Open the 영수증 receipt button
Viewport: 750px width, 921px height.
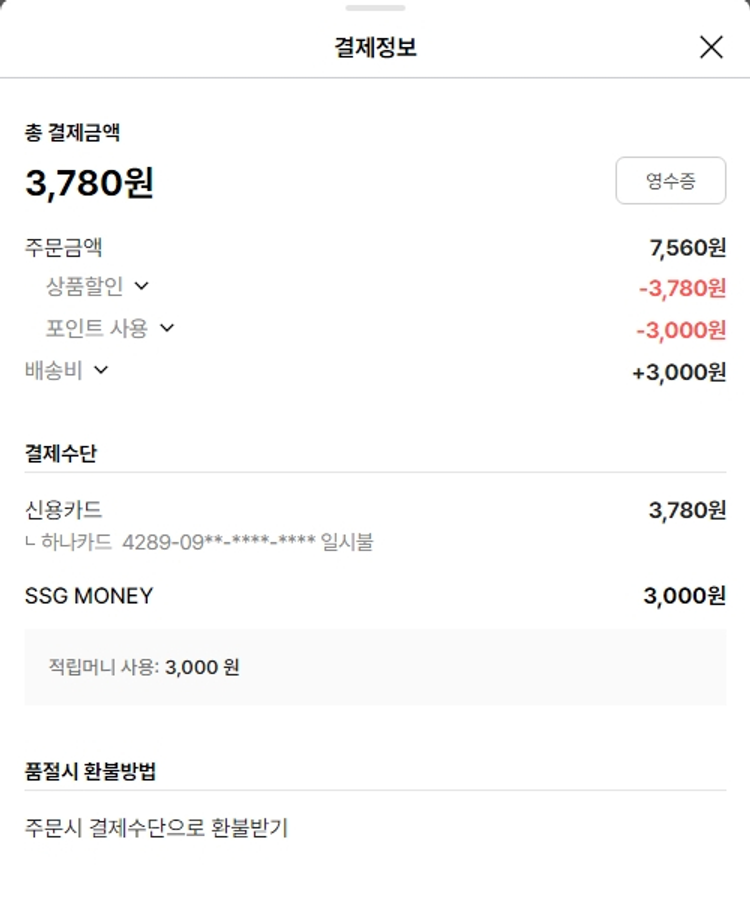[x=670, y=181]
